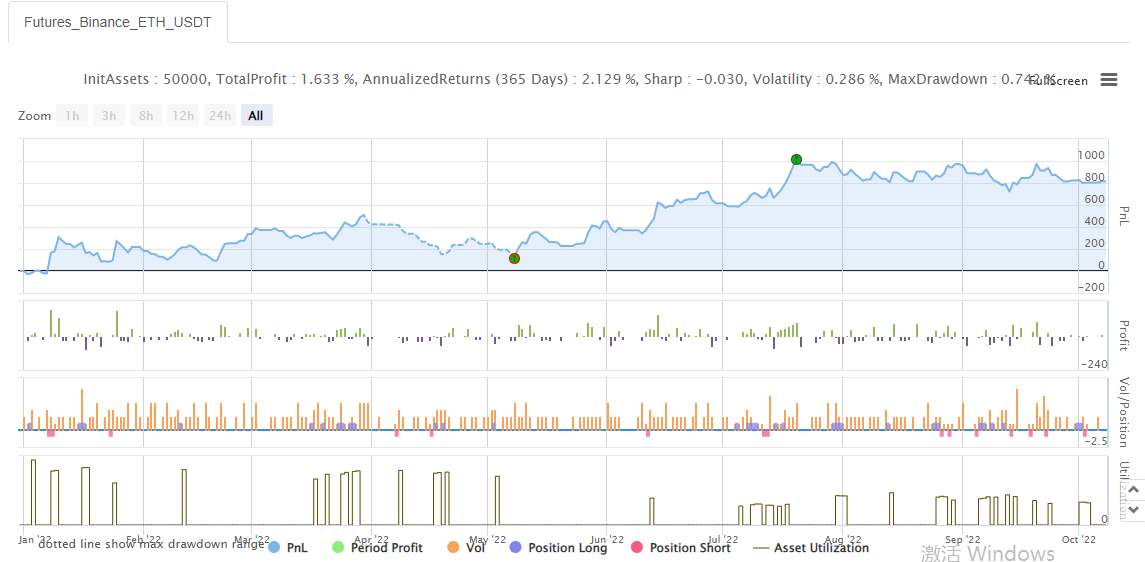The width and height of the screenshot is (1145, 562).
Task: Click the green peak marker on PnL line
Action: point(796,159)
